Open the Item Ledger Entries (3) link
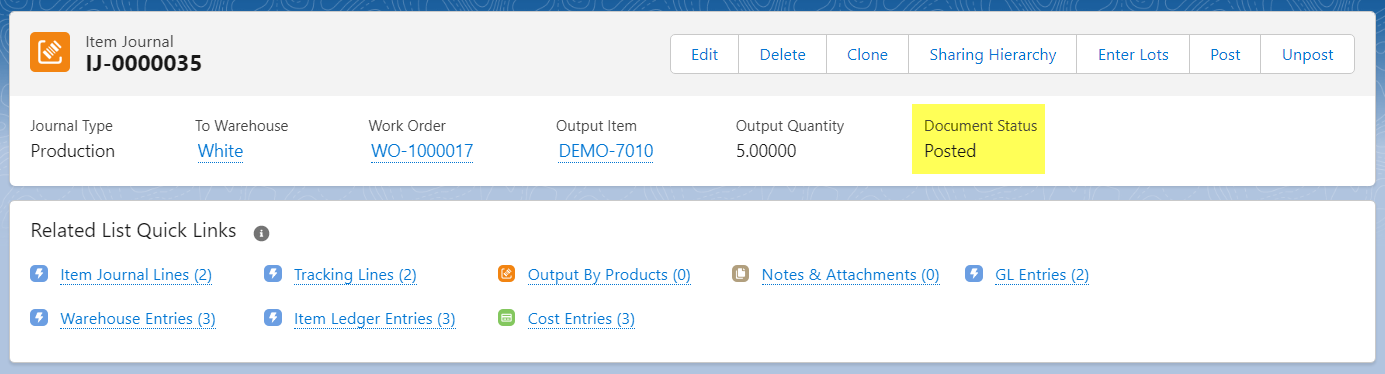The height and width of the screenshot is (374, 1385). (375, 319)
